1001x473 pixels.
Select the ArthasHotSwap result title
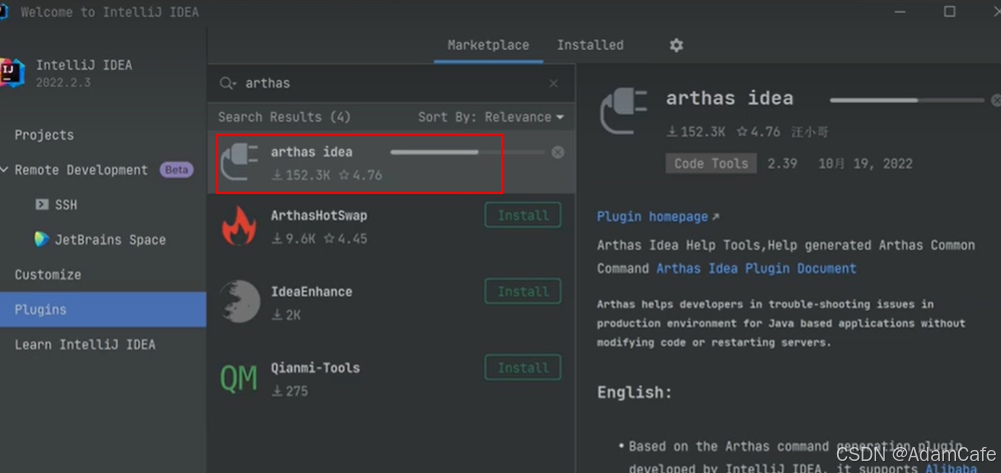coord(319,216)
